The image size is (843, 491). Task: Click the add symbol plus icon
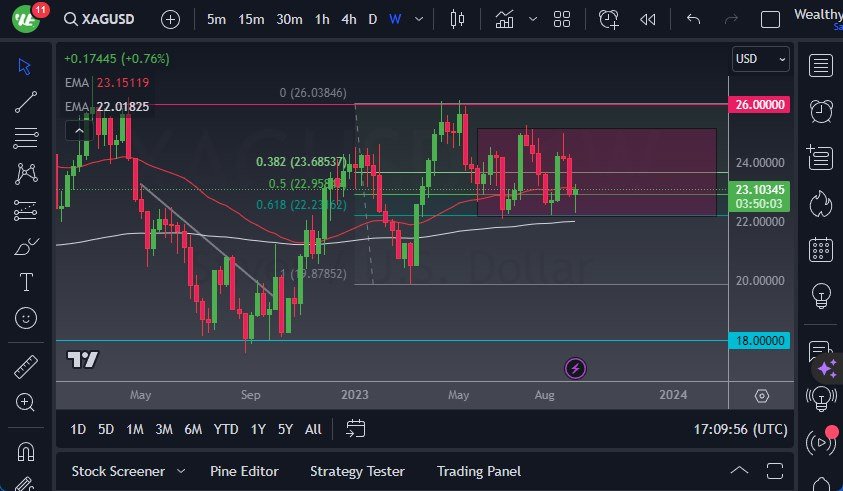(171, 19)
